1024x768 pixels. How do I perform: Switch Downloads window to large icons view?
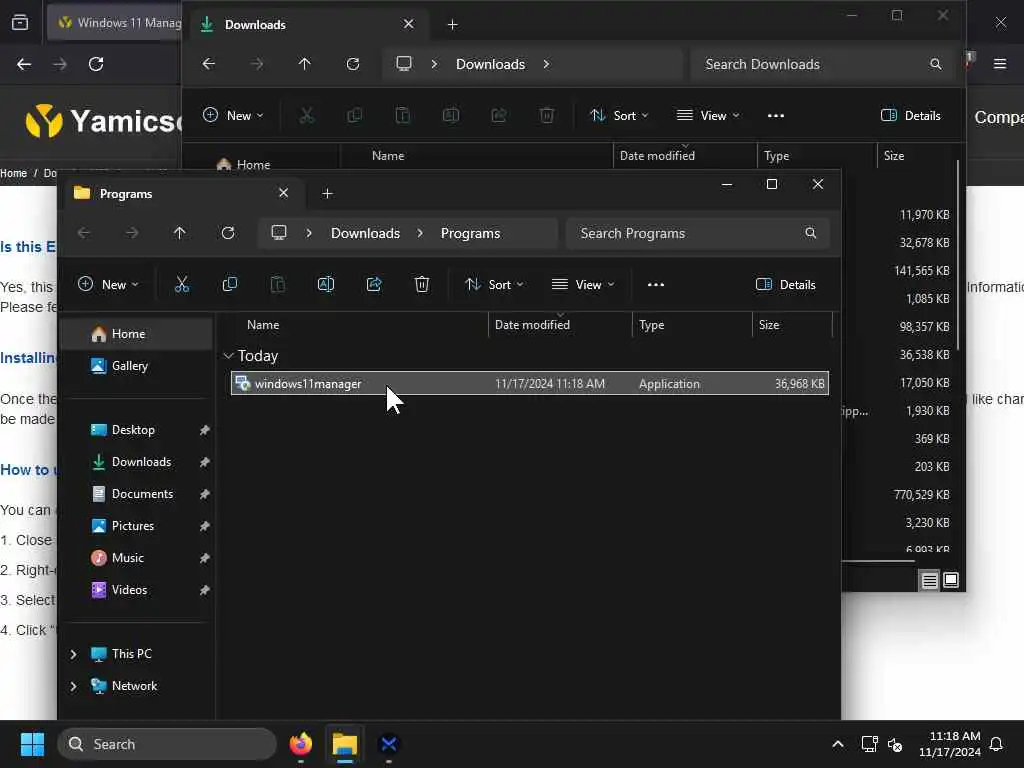click(951, 580)
